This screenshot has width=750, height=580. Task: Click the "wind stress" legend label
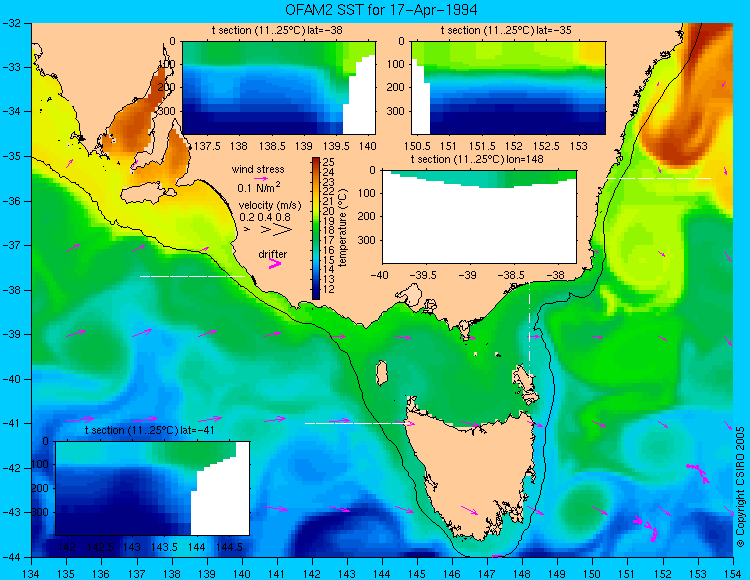tap(258, 169)
